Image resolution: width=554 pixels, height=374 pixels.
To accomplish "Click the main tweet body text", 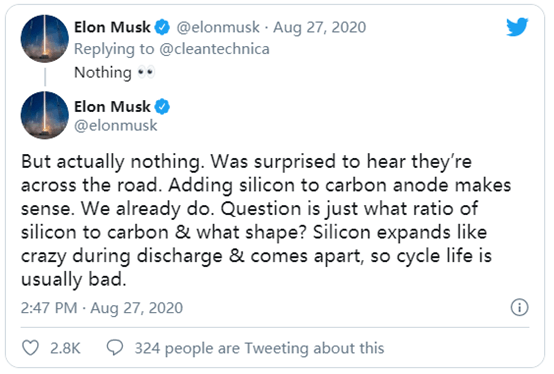I will tap(266, 220).
